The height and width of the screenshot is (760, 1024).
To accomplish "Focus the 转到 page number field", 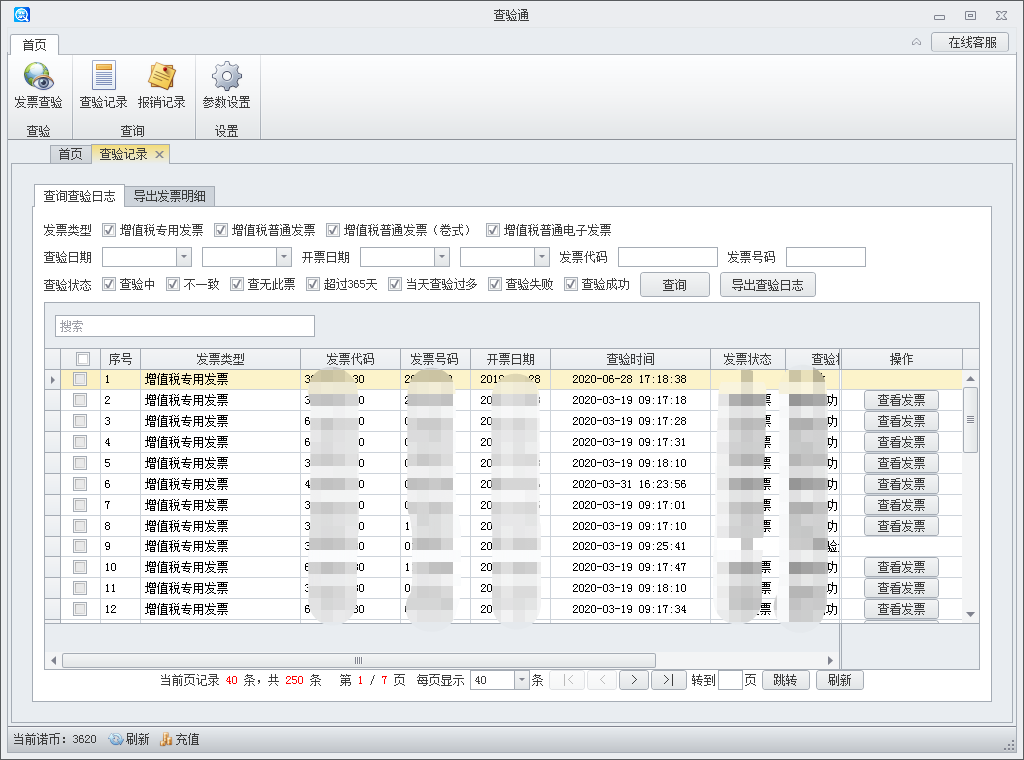I will [730, 680].
